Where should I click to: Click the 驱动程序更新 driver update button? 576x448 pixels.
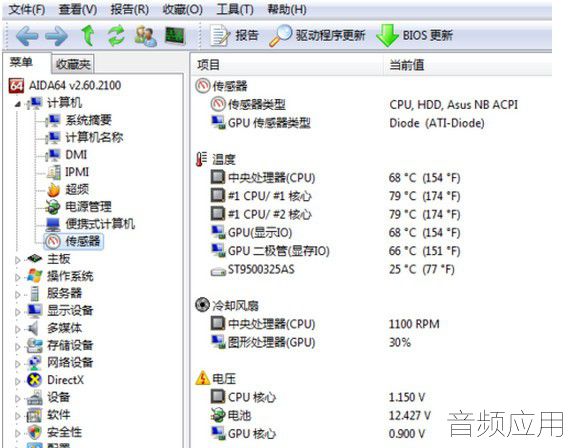317,36
